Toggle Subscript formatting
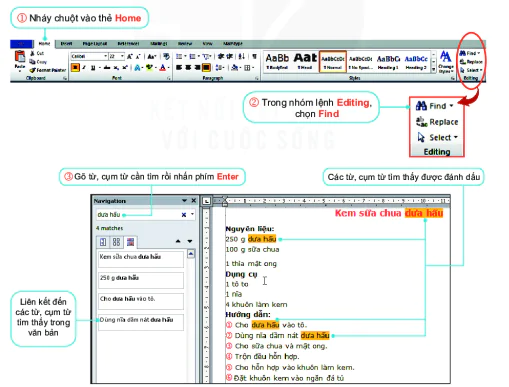This screenshot has width=509, height=387. (x=116, y=68)
